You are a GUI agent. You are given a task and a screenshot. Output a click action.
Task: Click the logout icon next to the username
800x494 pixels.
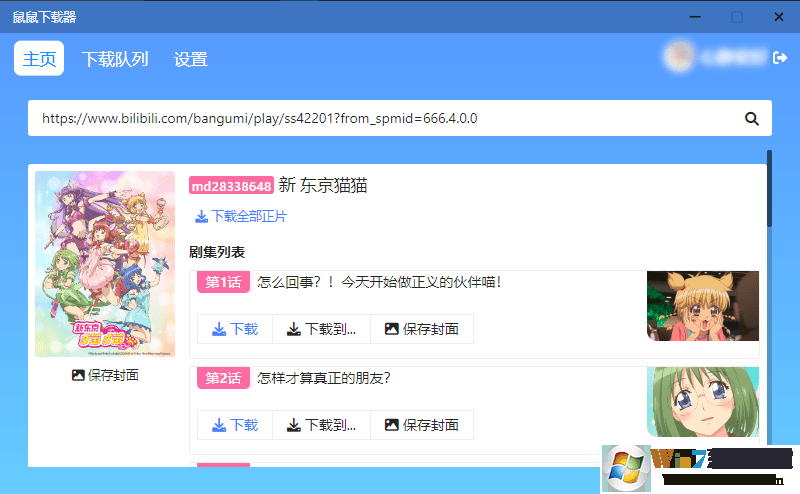pos(780,58)
